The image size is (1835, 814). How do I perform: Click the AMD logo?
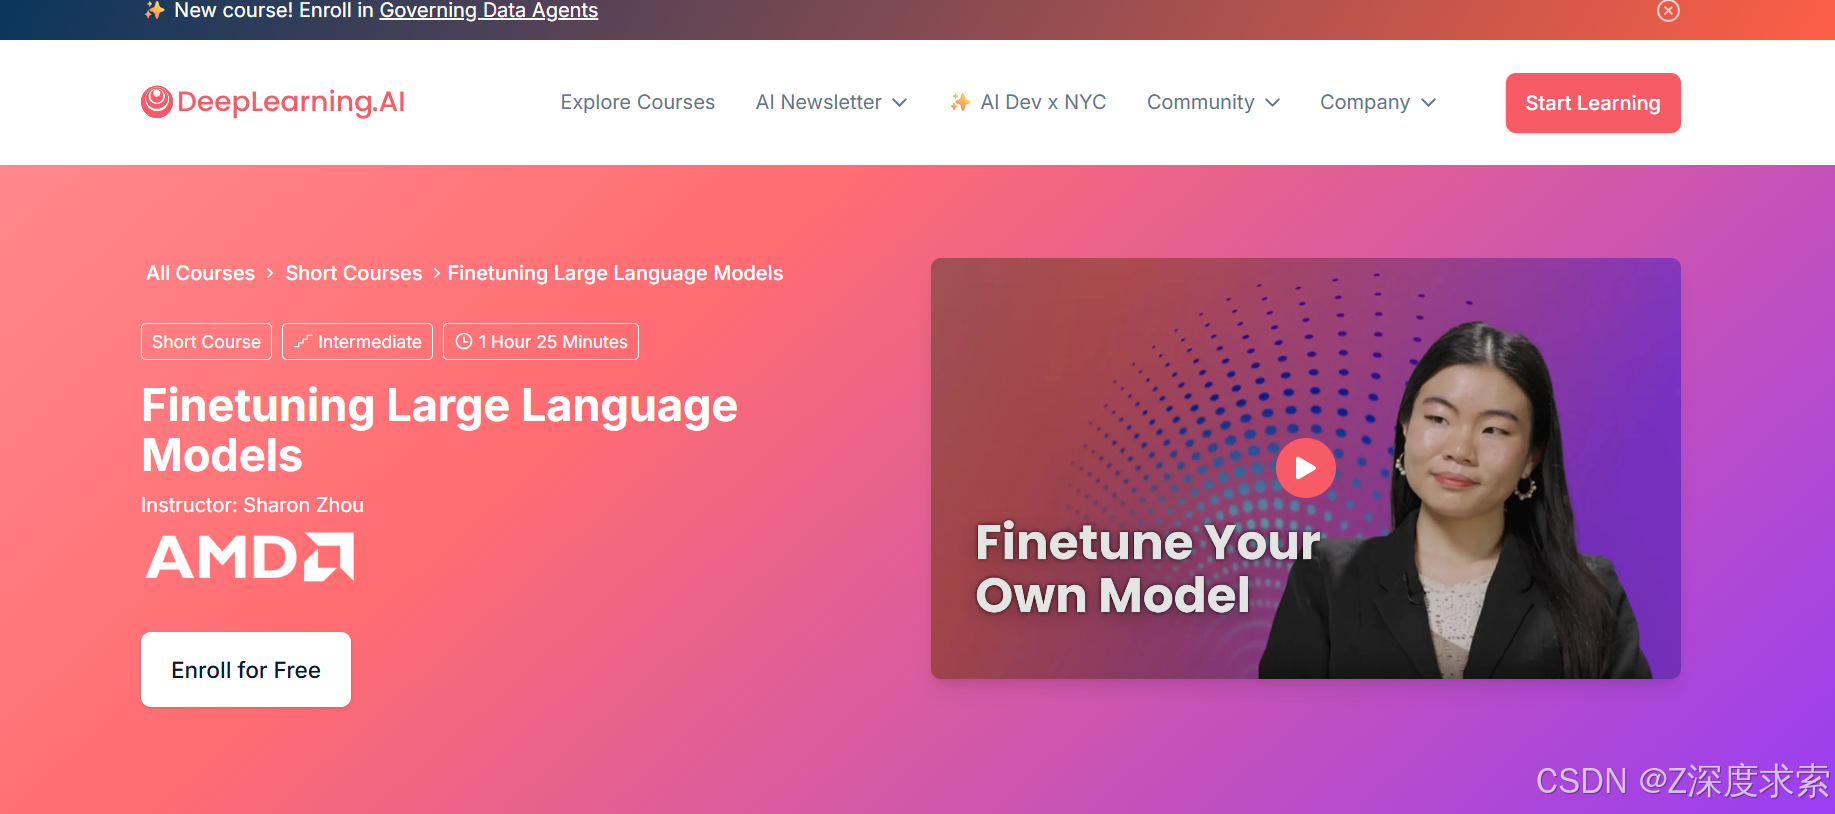coord(250,557)
